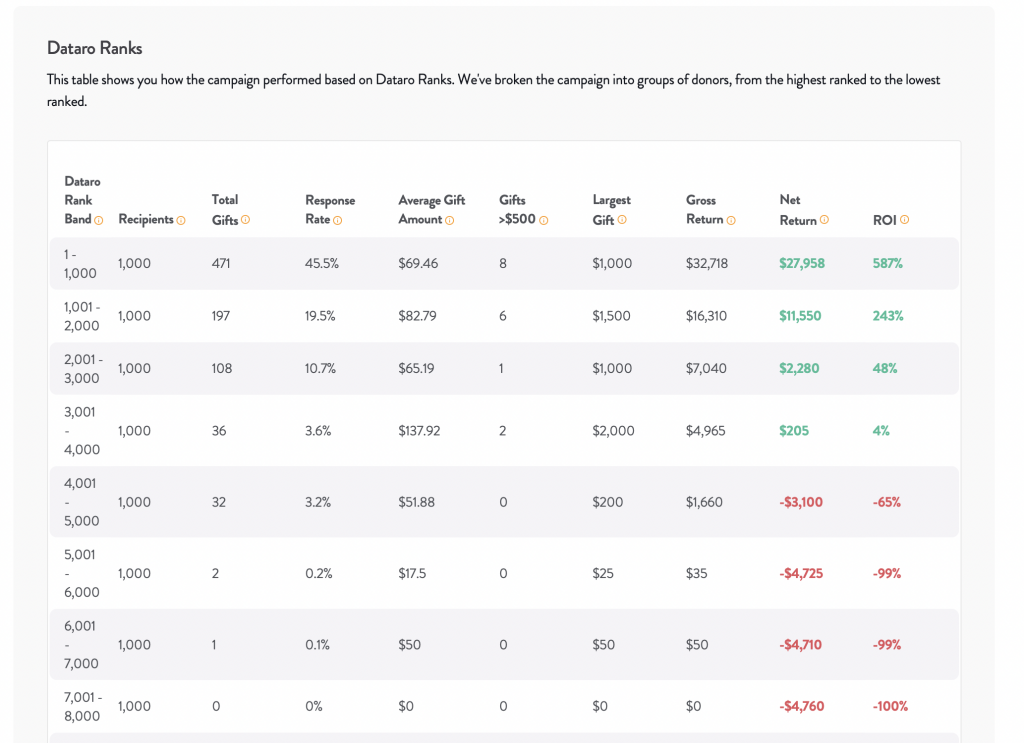Click the $205 net return value

tap(793, 431)
